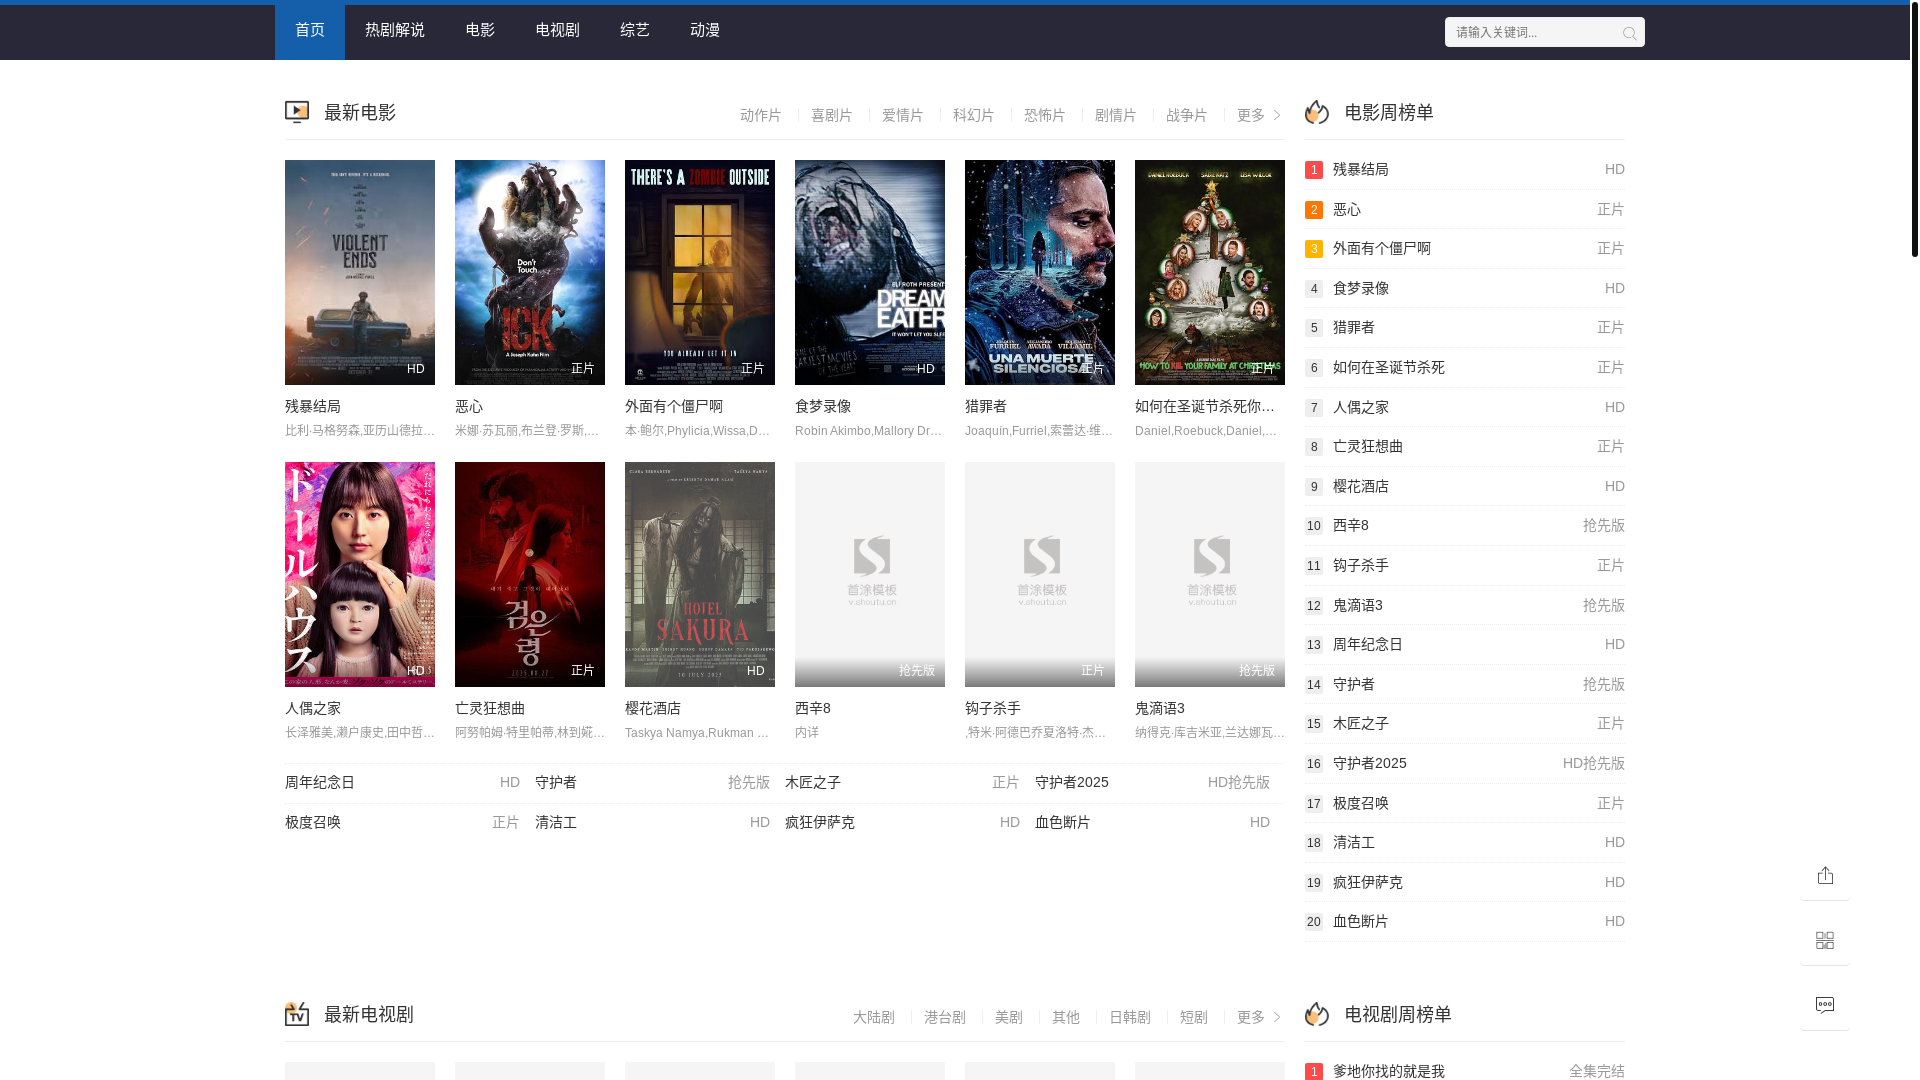
Task: Open 综艺 navigation tab
Action: tap(635, 30)
